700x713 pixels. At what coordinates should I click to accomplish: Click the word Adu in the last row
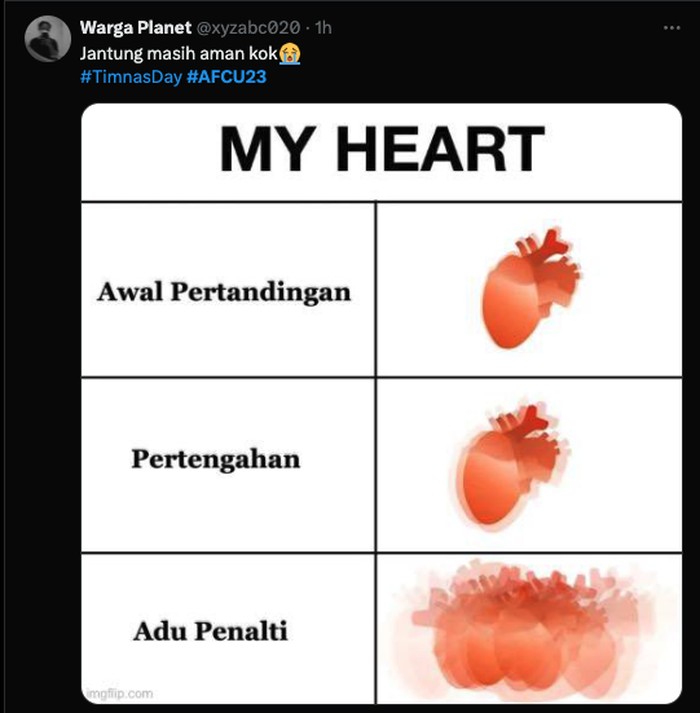pyautogui.click(x=157, y=631)
